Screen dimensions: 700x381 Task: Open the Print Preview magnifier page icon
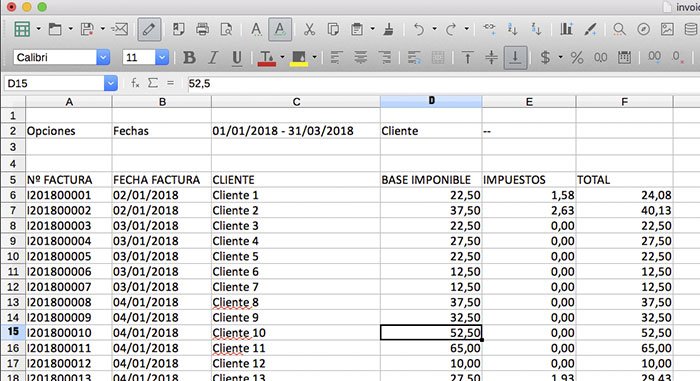coord(226,29)
